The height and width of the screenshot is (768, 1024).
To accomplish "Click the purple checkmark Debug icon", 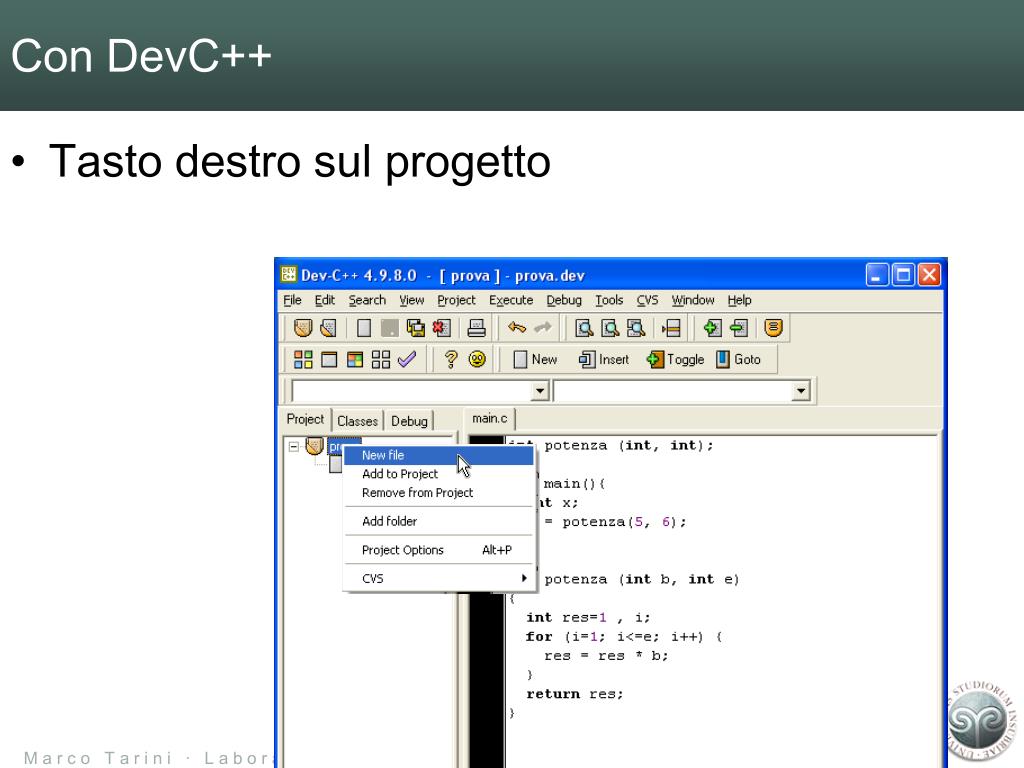I will point(407,359).
